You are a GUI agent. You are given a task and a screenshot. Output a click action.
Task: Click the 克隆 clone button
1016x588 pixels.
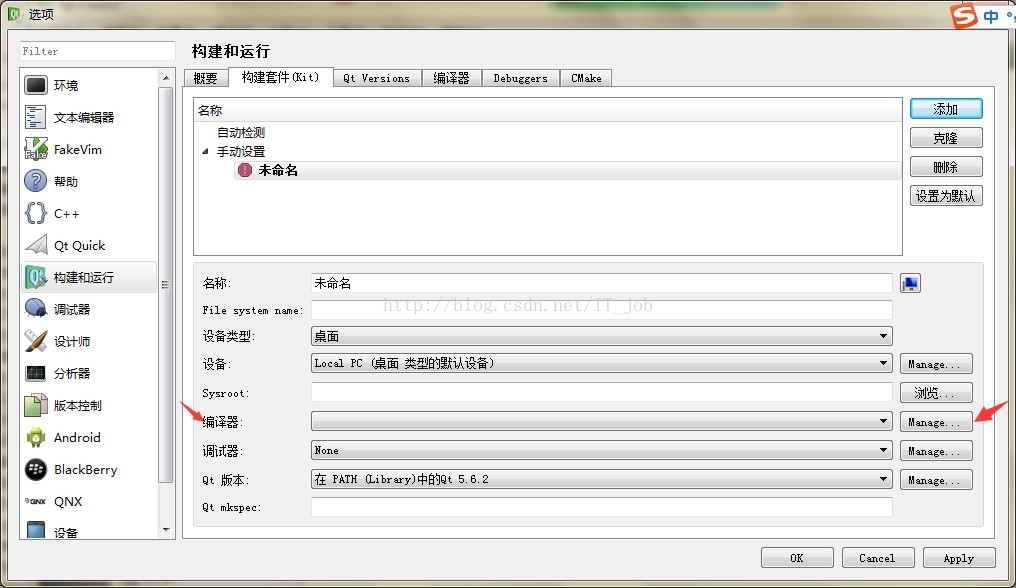click(x=946, y=138)
